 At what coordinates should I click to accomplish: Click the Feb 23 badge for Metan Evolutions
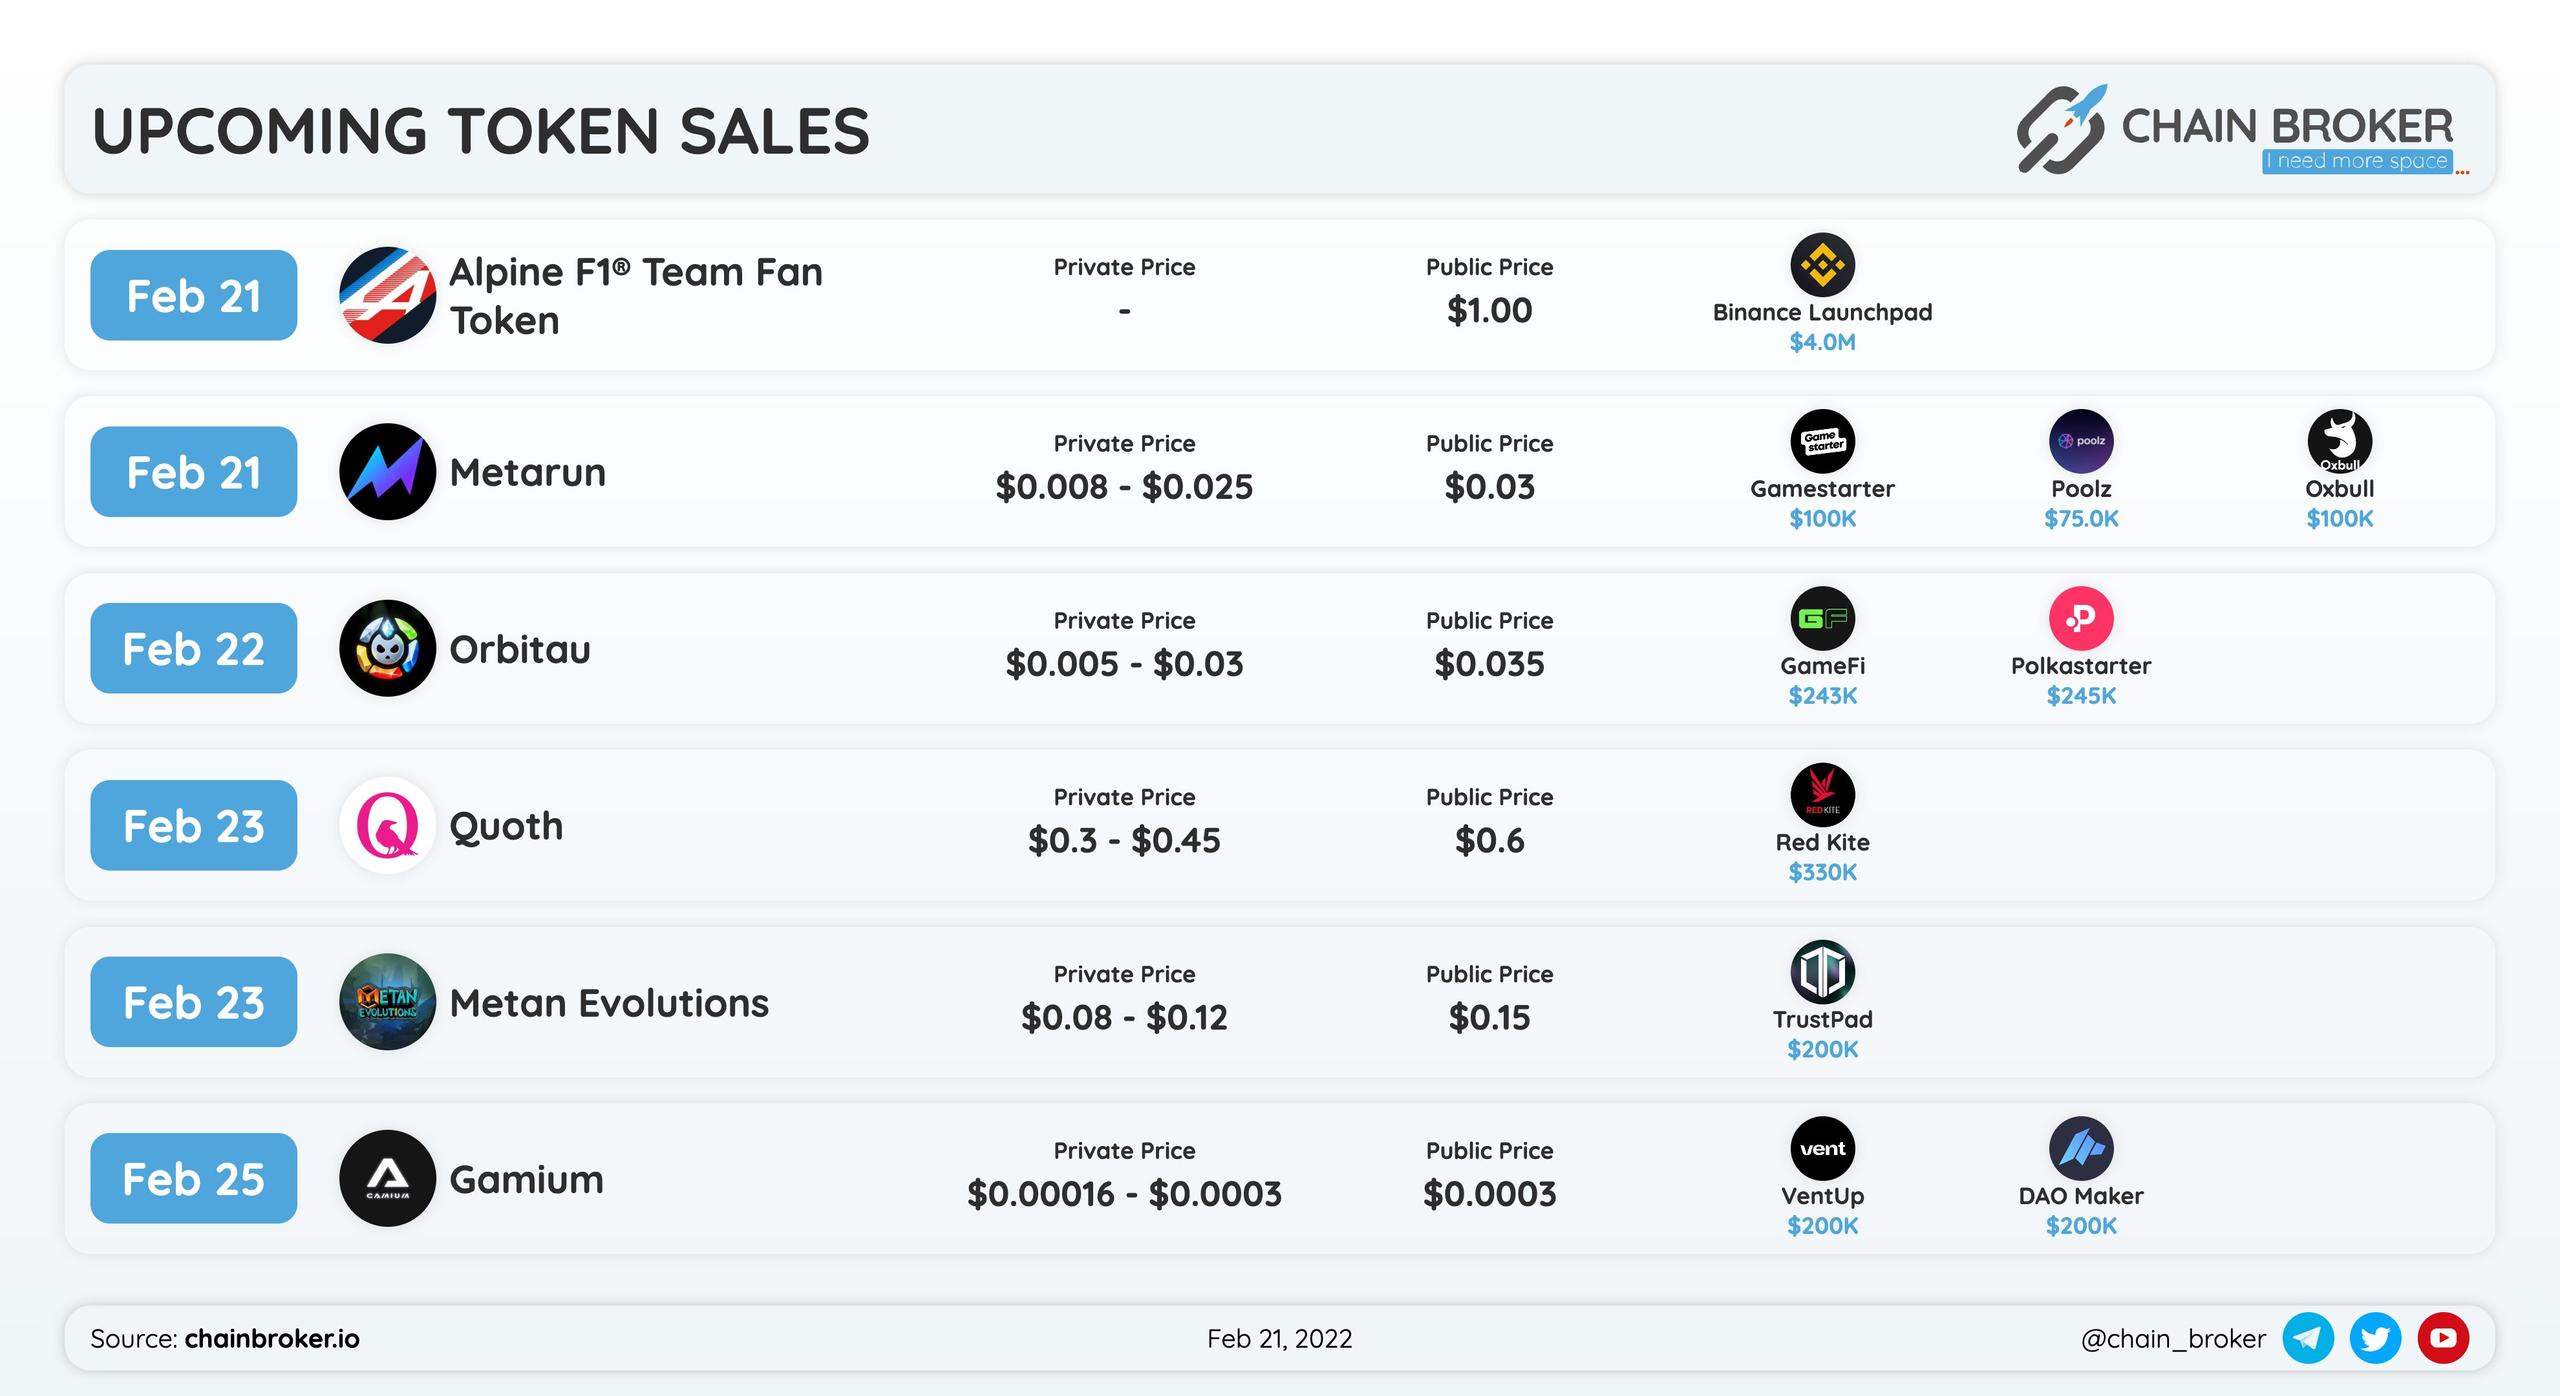(x=194, y=1002)
